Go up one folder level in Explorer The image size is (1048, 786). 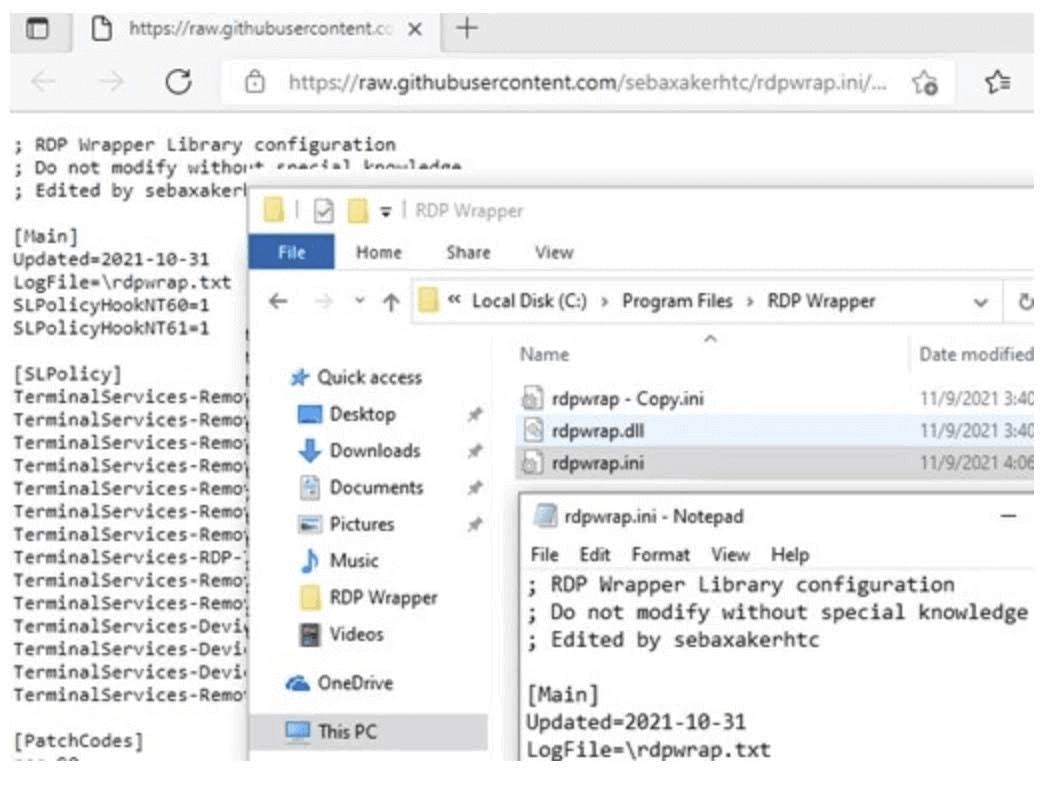click(x=391, y=302)
